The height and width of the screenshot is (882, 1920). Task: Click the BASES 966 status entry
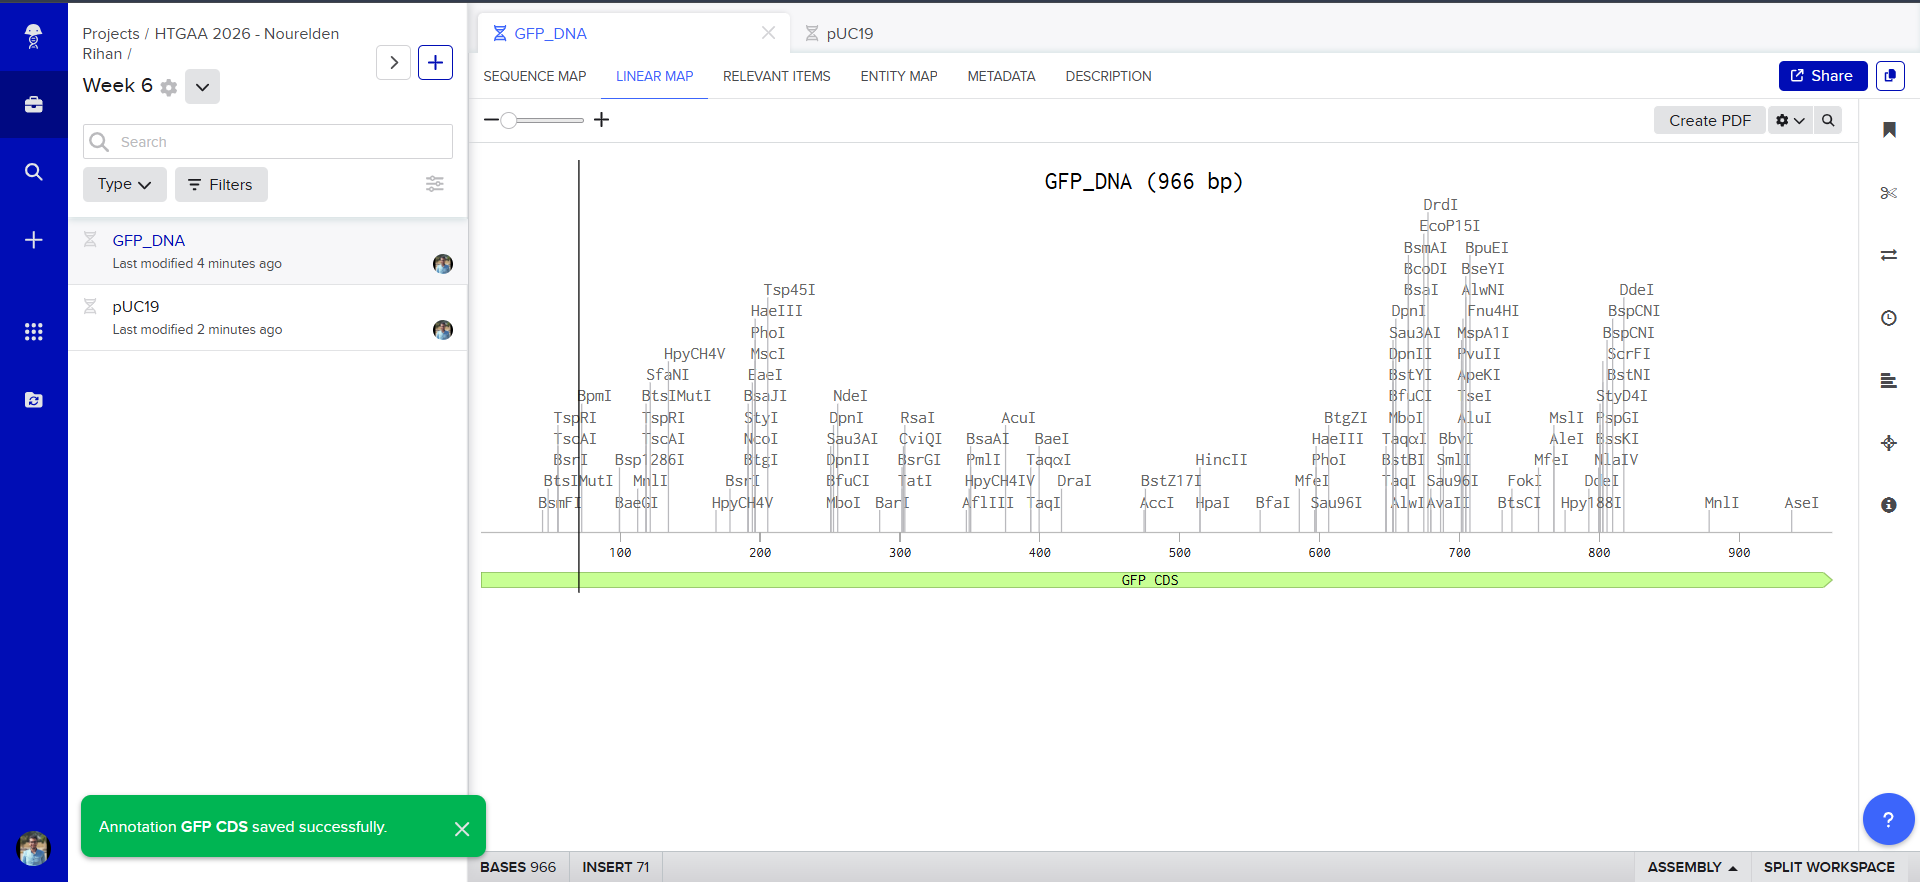tap(518, 867)
